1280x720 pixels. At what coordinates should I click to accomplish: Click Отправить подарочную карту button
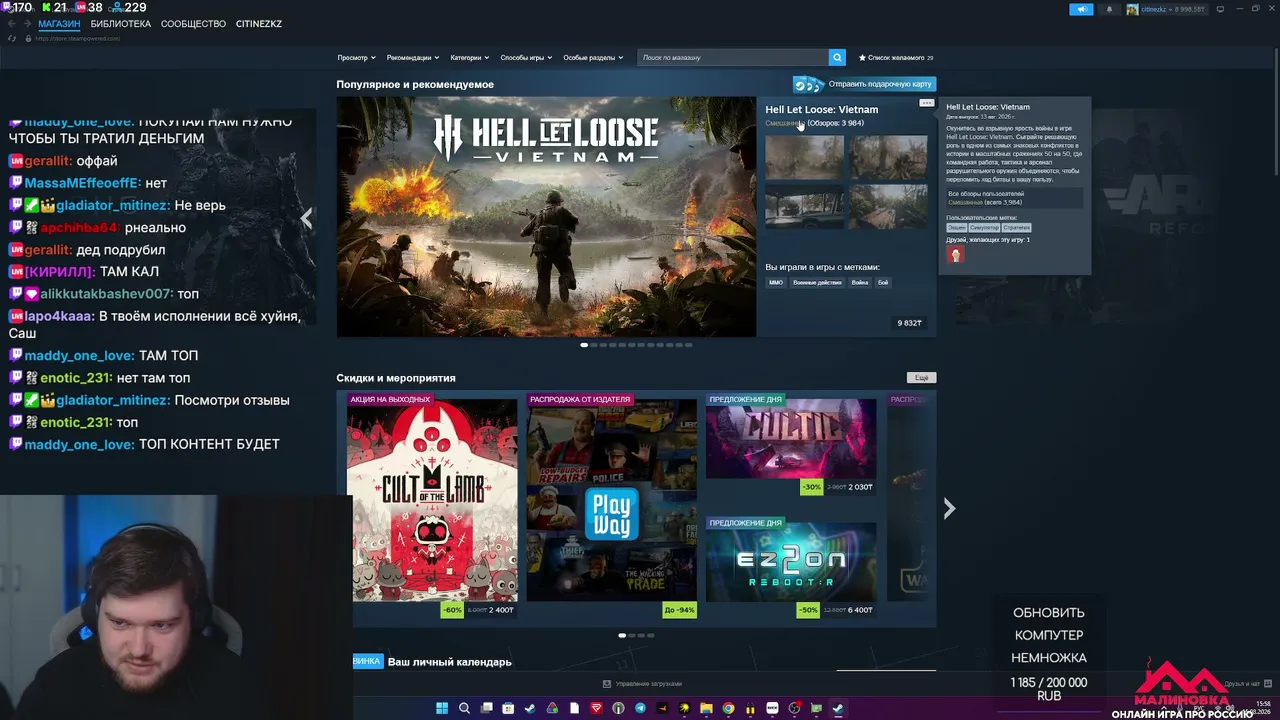(x=864, y=84)
